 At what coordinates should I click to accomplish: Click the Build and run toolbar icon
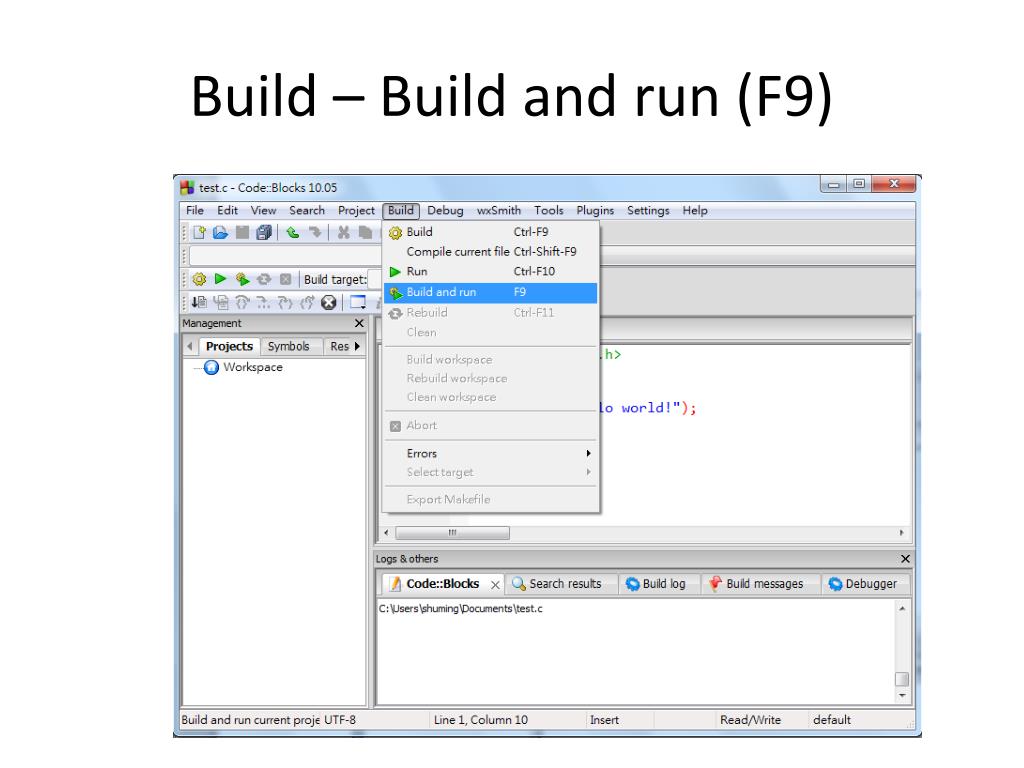[x=242, y=280]
